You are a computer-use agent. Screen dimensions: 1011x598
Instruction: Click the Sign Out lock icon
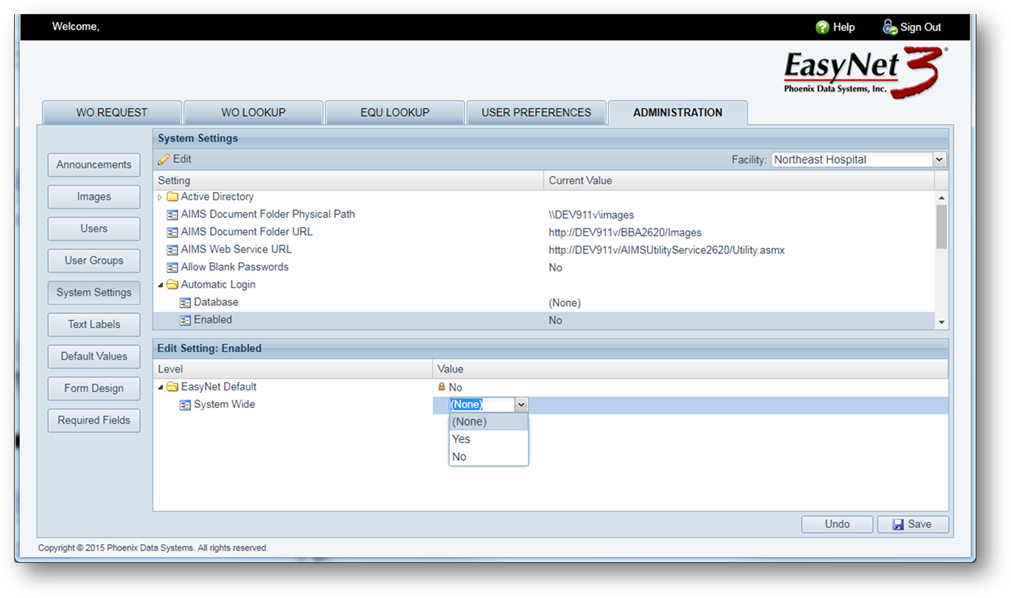(x=889, y=27)
